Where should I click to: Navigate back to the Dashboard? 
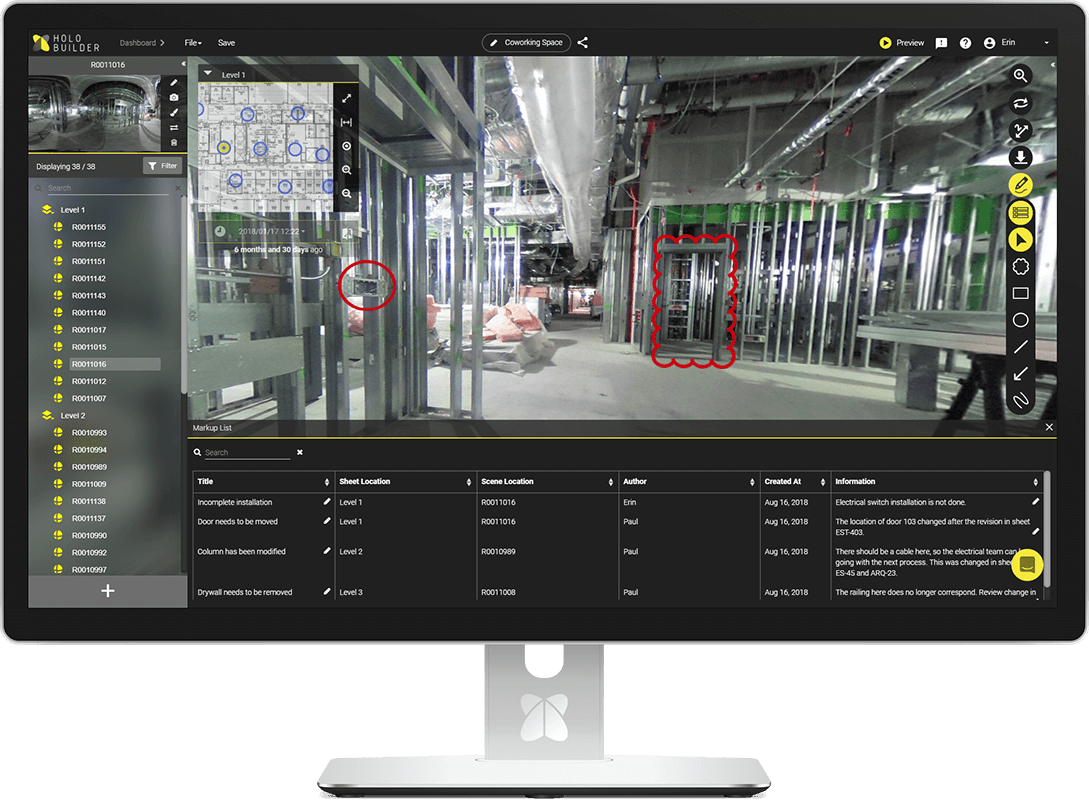(137, 43)
